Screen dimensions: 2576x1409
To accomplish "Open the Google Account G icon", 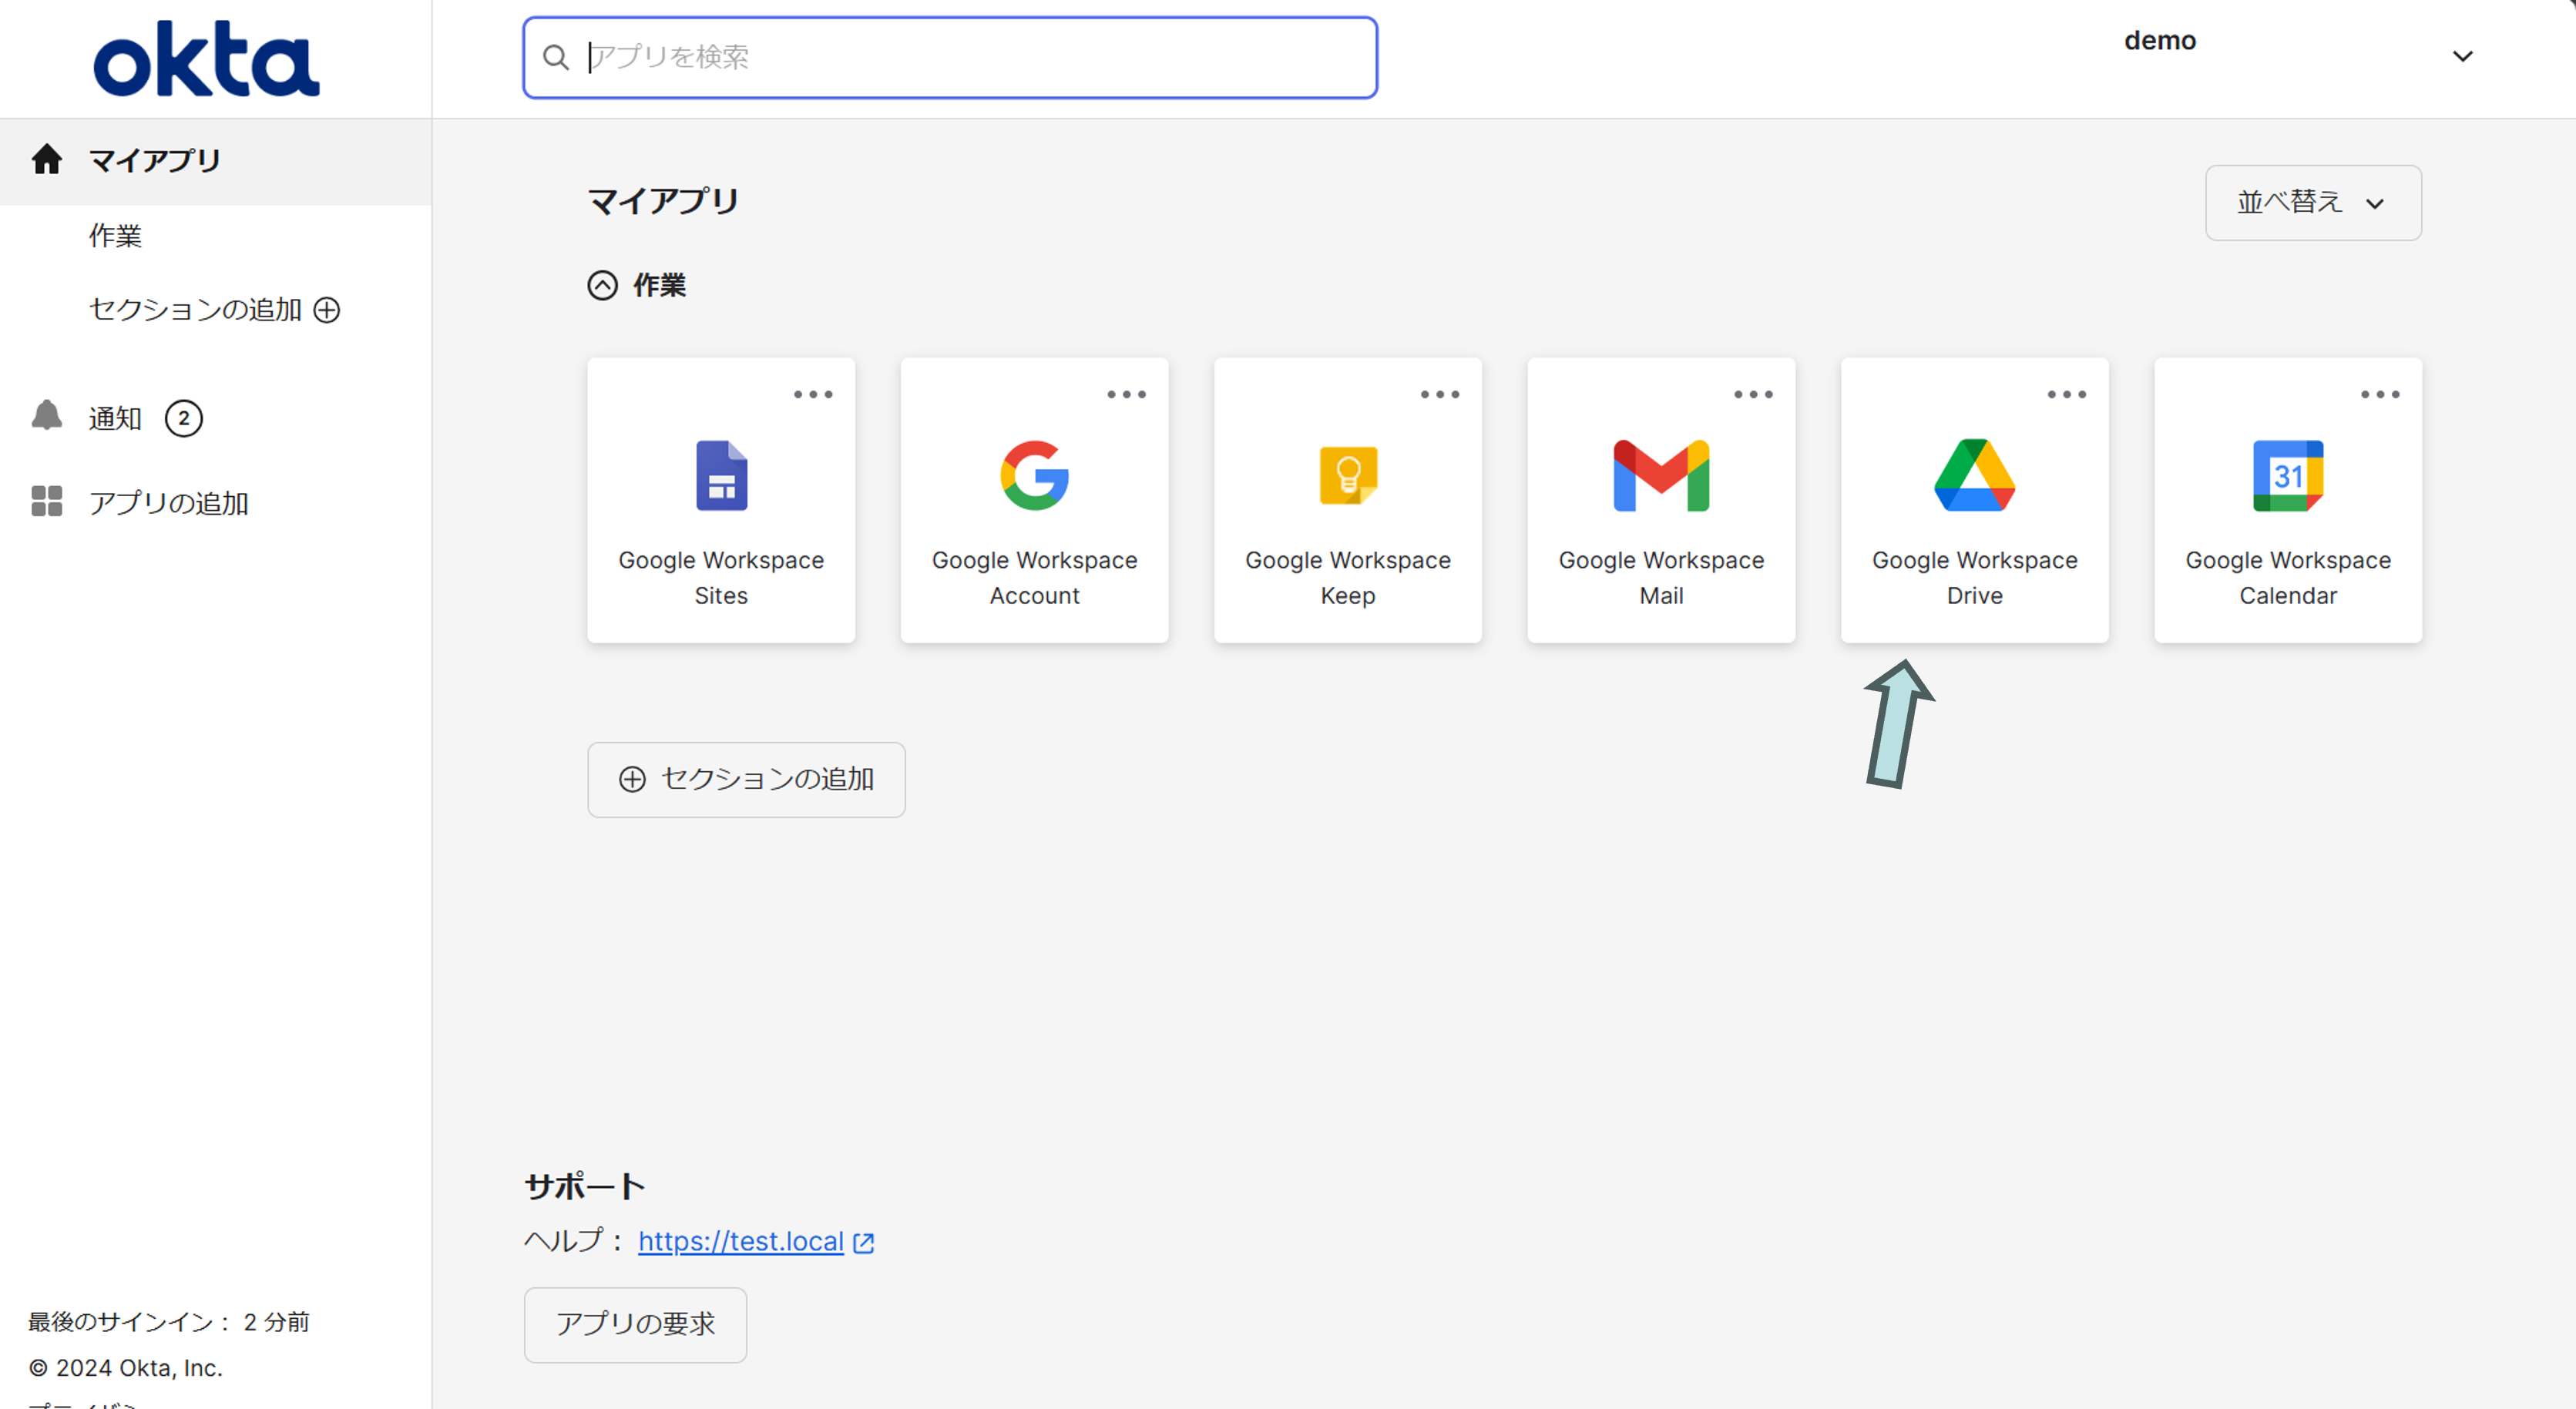I will coord(1034,476).
